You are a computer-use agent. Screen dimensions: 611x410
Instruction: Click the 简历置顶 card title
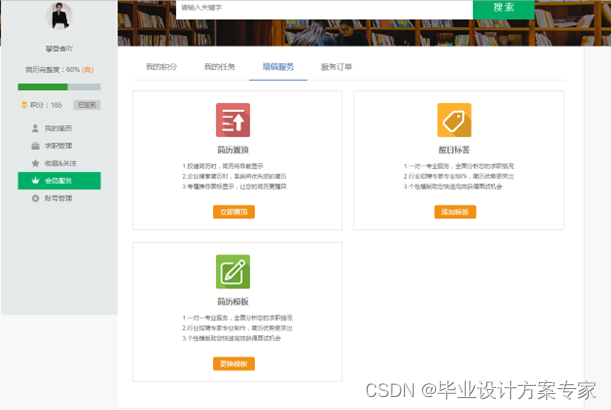point(233,150)
